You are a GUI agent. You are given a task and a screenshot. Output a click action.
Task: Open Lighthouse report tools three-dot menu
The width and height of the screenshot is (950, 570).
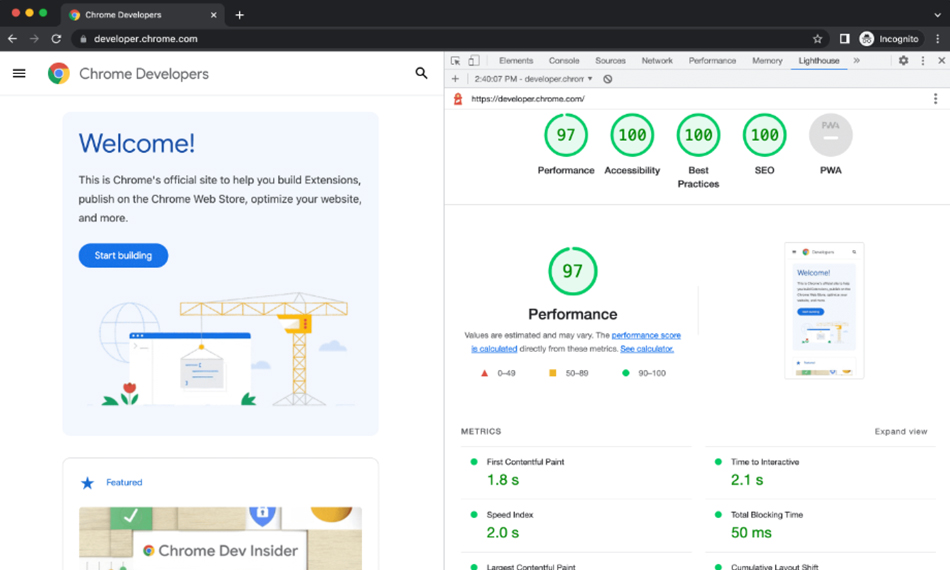pos(935,99)
